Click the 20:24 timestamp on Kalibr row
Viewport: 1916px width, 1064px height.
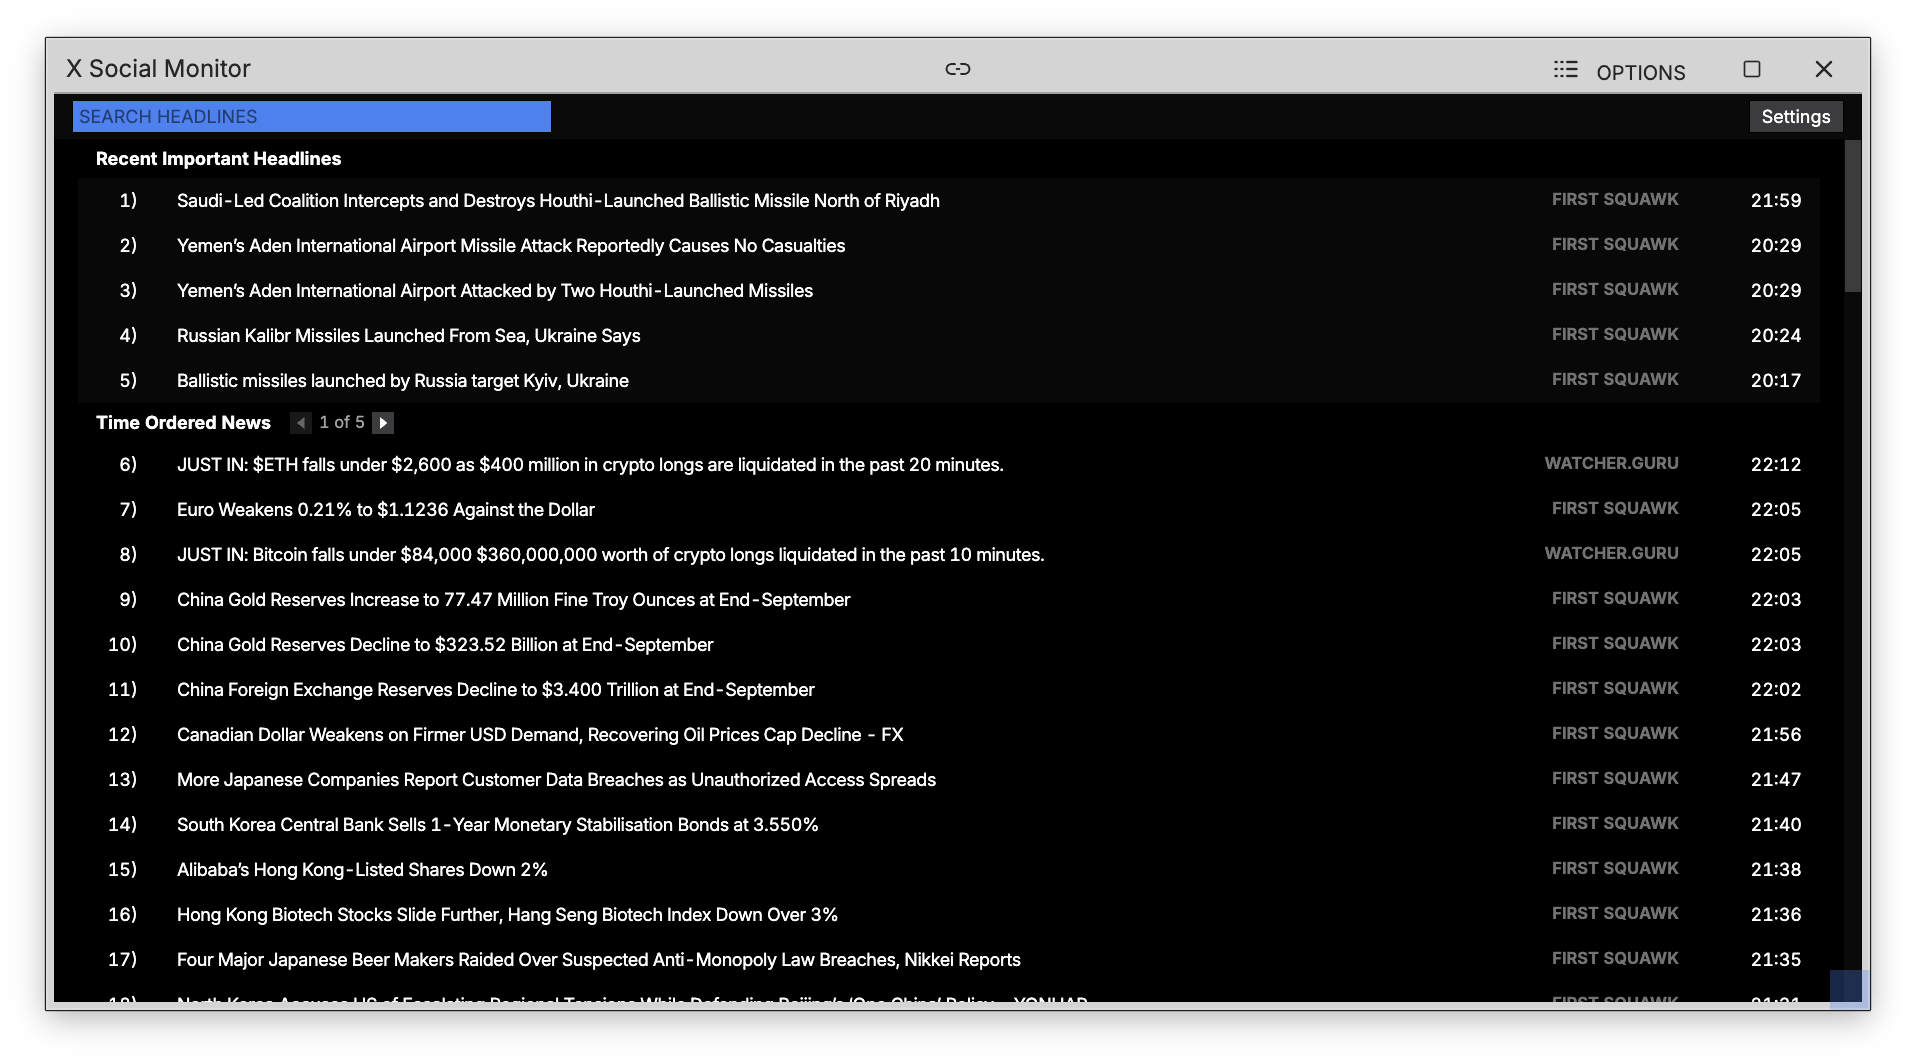(x=1776, y=336)
